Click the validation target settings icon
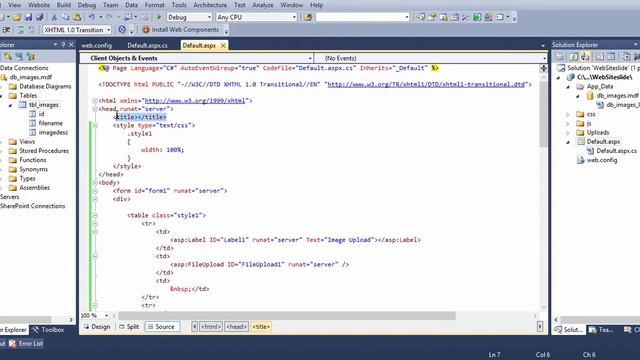 tap(122, 30)
